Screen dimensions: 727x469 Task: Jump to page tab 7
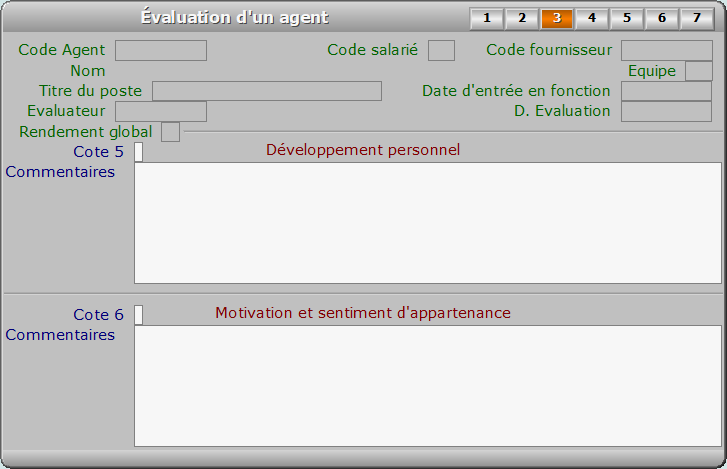[697, 19]
